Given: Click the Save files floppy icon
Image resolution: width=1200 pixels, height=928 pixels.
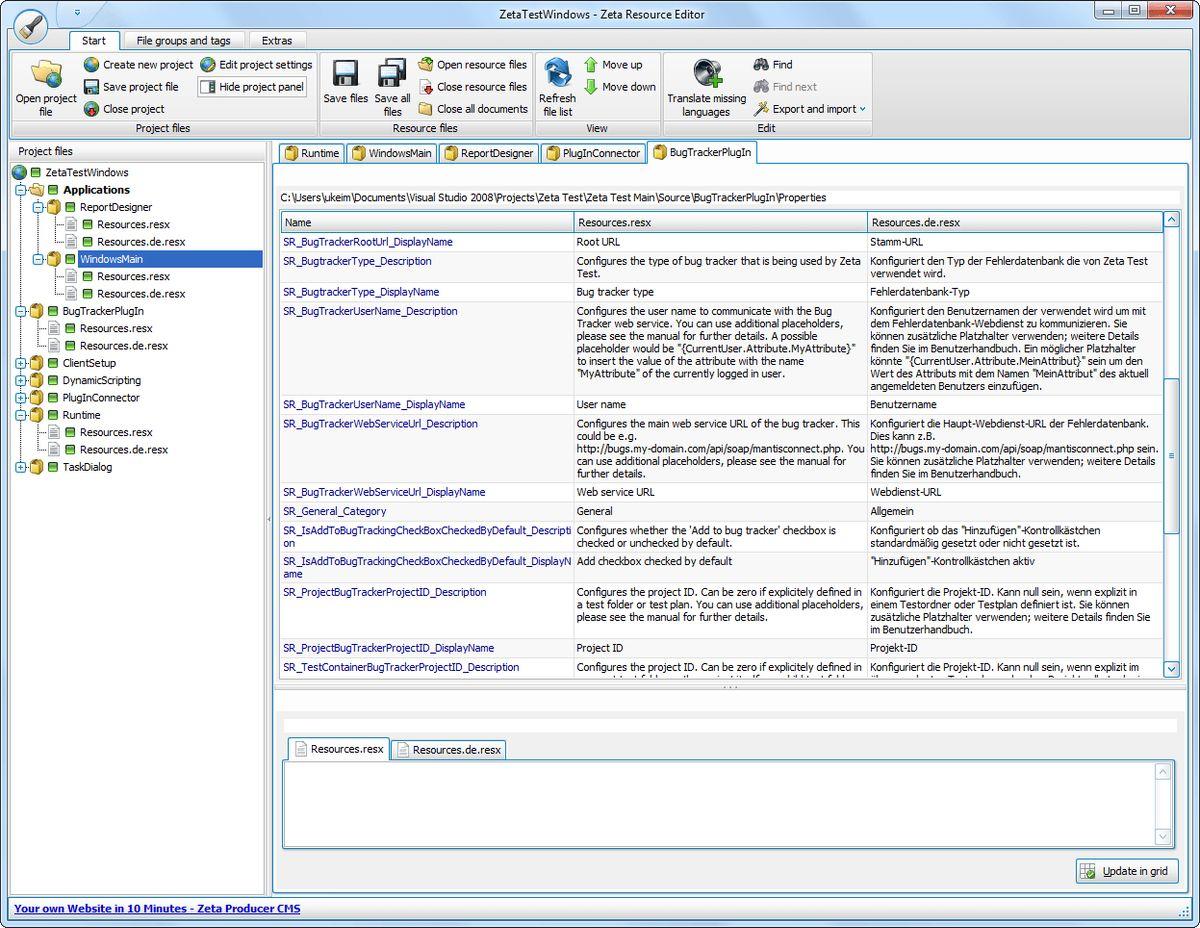Looking at the screenshot, I should (x=345, y=75).
